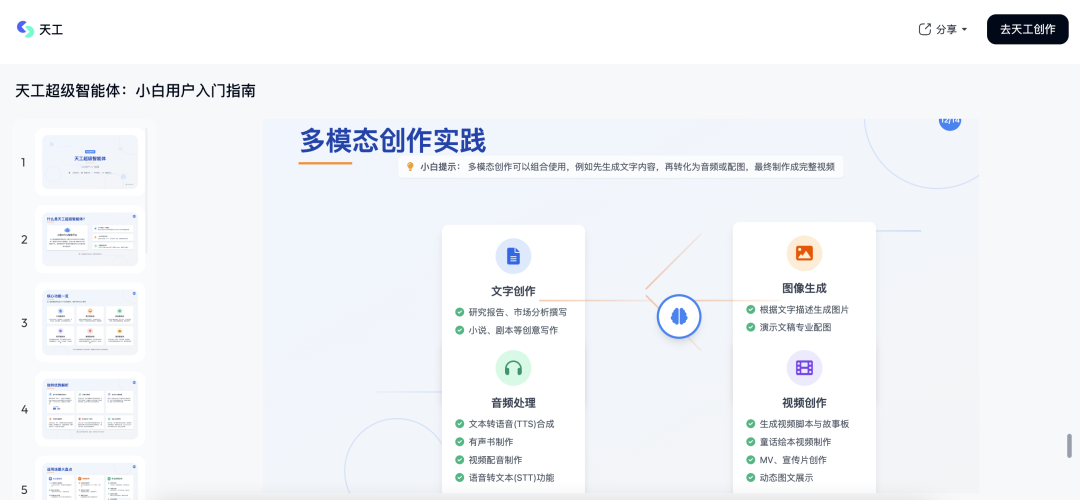Select slide 1 thumbnail
Viewport: 1080px width, 500px height.
click(90, 162)
